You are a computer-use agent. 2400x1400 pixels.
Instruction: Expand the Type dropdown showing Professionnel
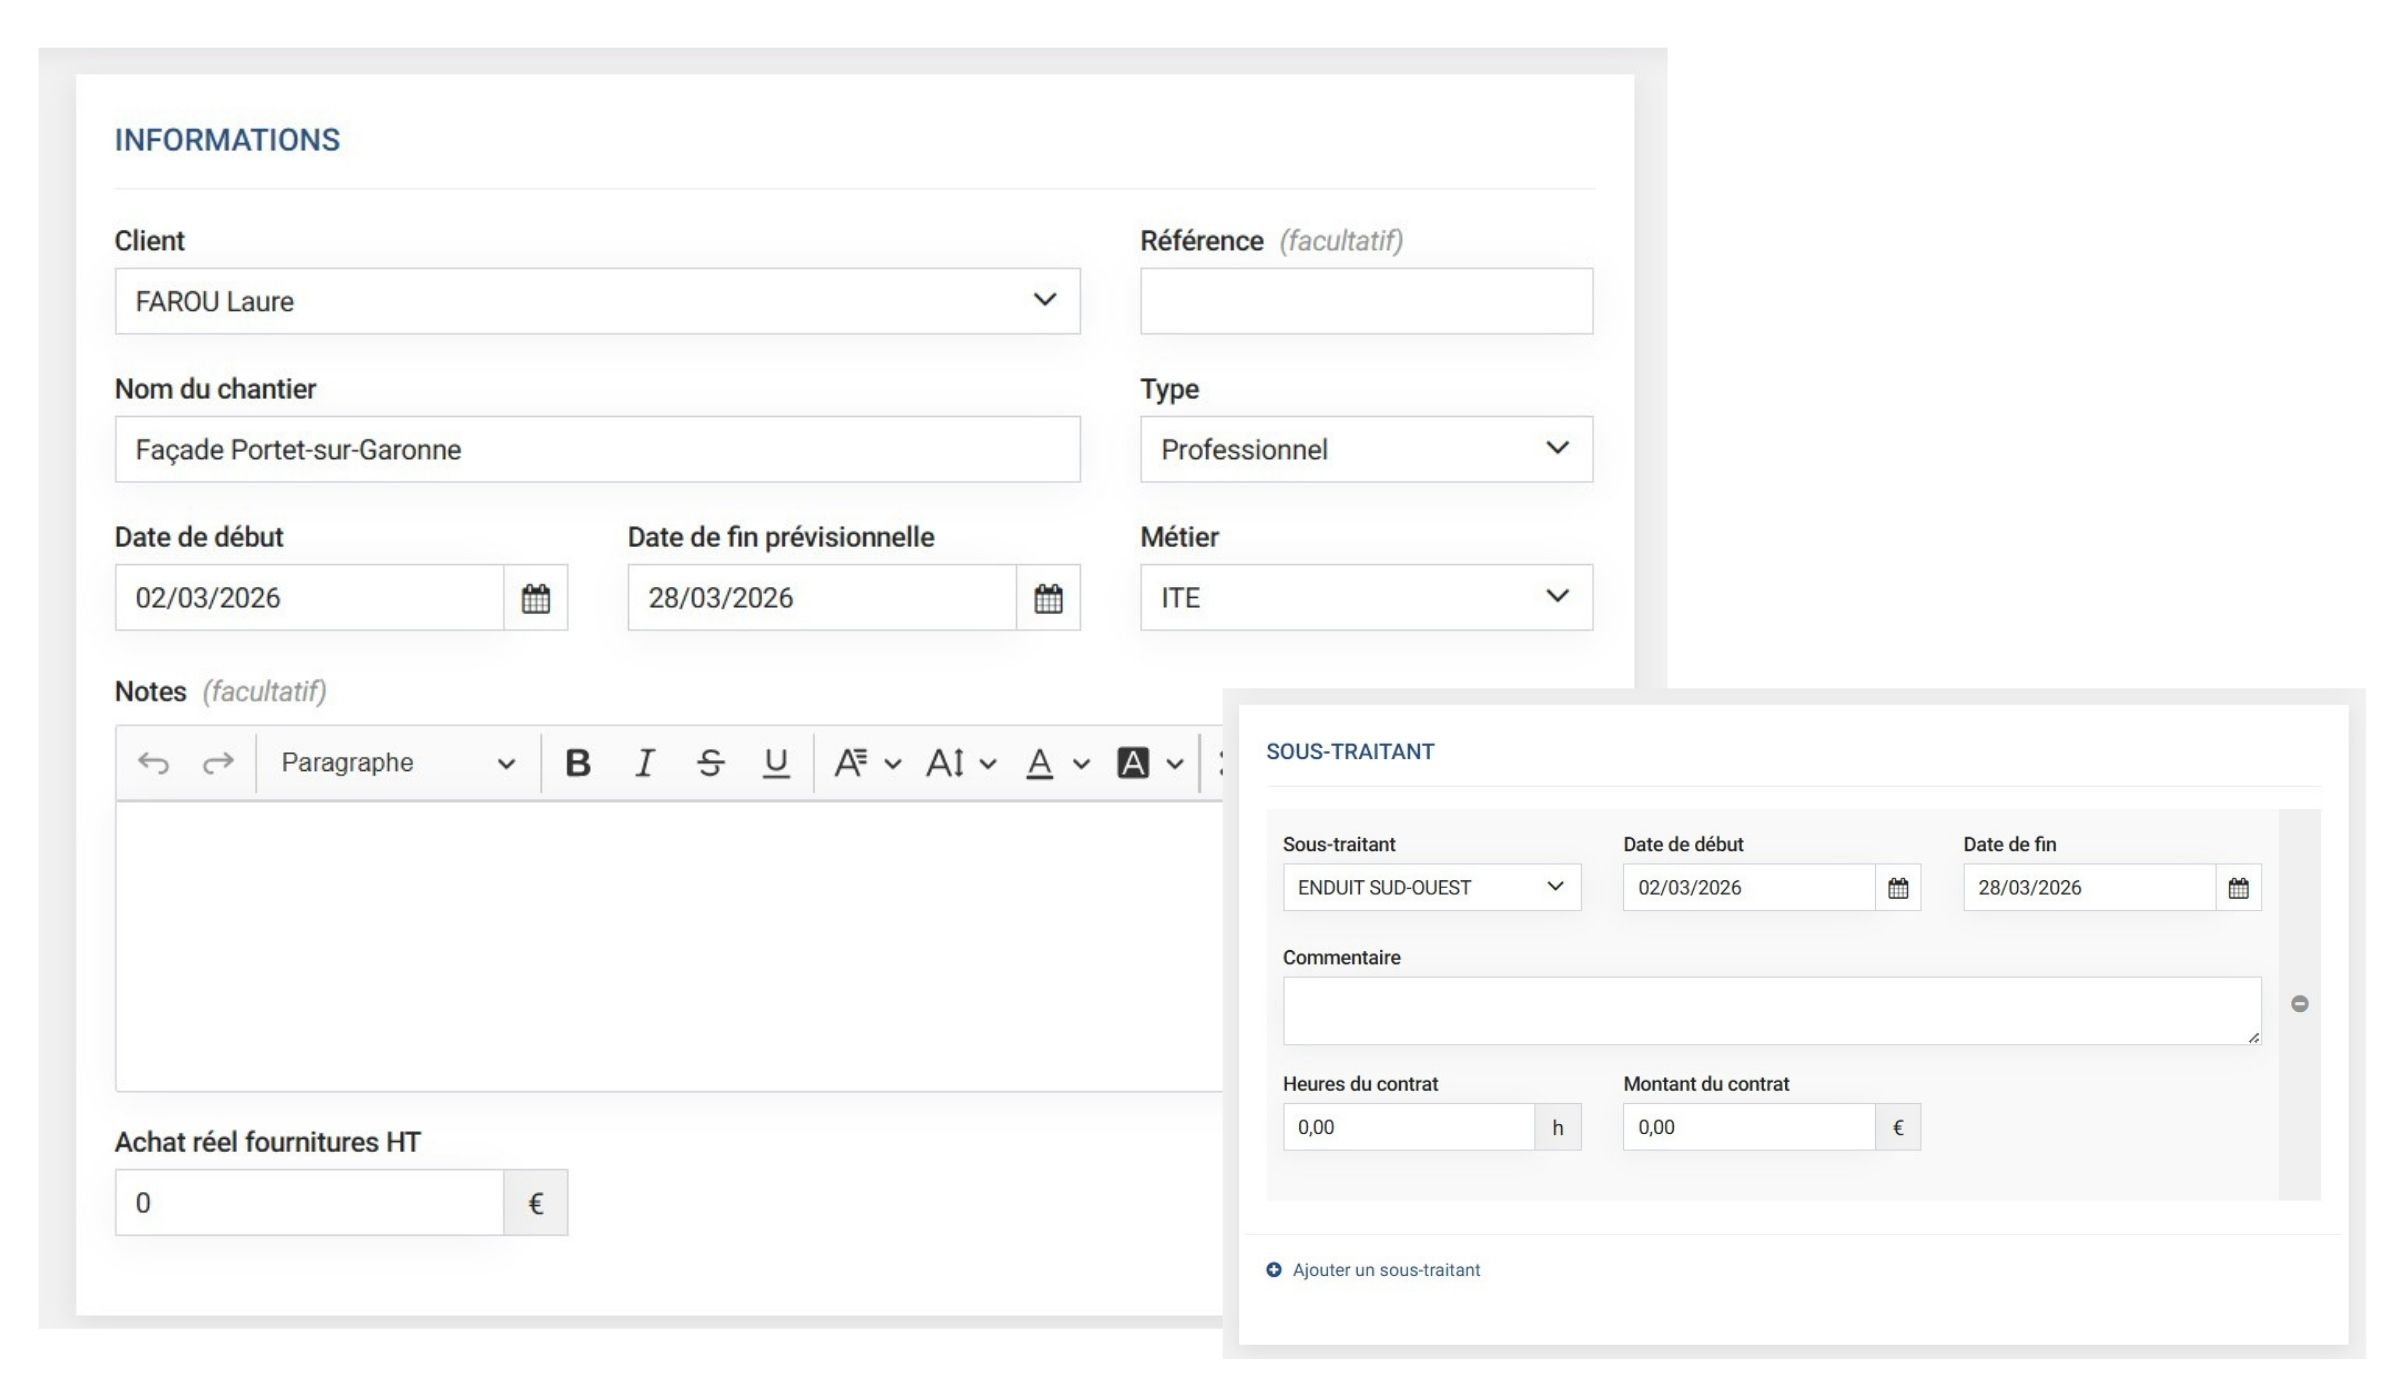[x=1366, y=450]
